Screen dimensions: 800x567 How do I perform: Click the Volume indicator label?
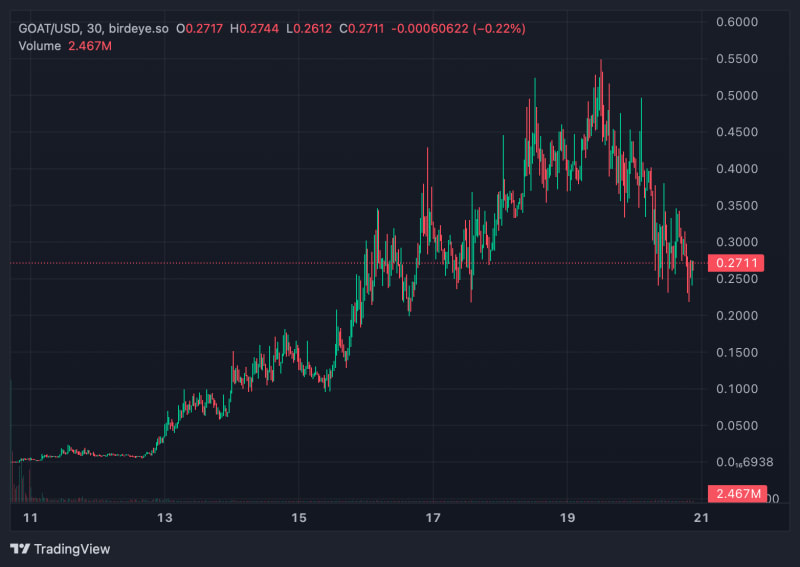pos(40,46)
